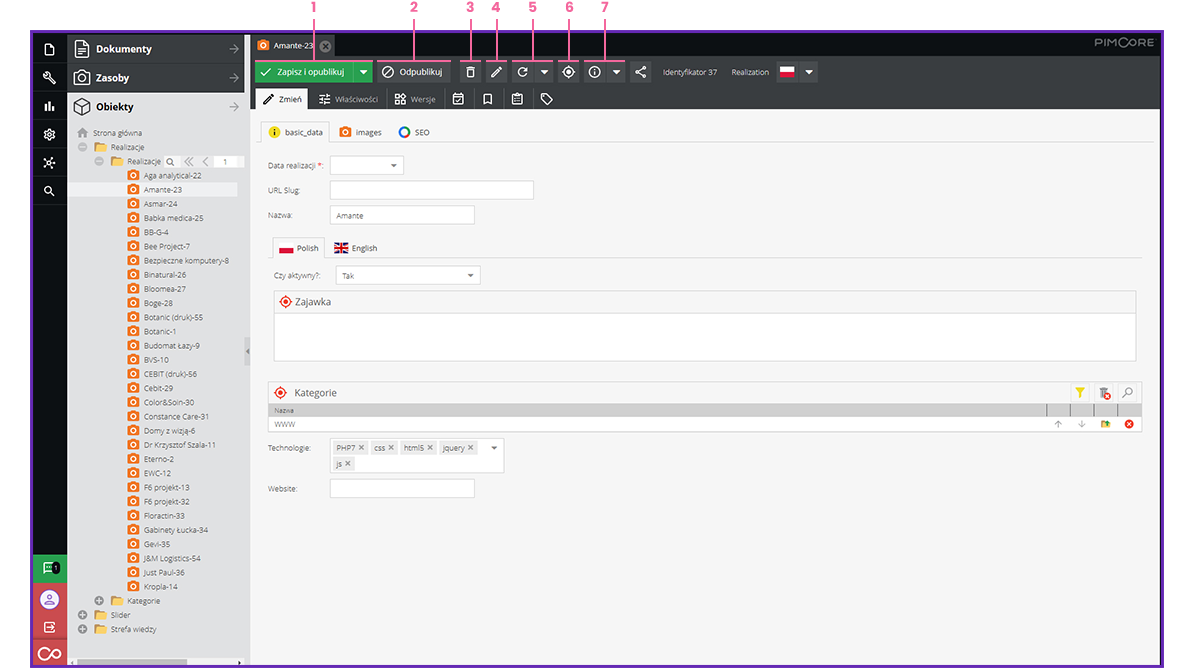
Task: Switch to the SEO tab
Action: 414,132
